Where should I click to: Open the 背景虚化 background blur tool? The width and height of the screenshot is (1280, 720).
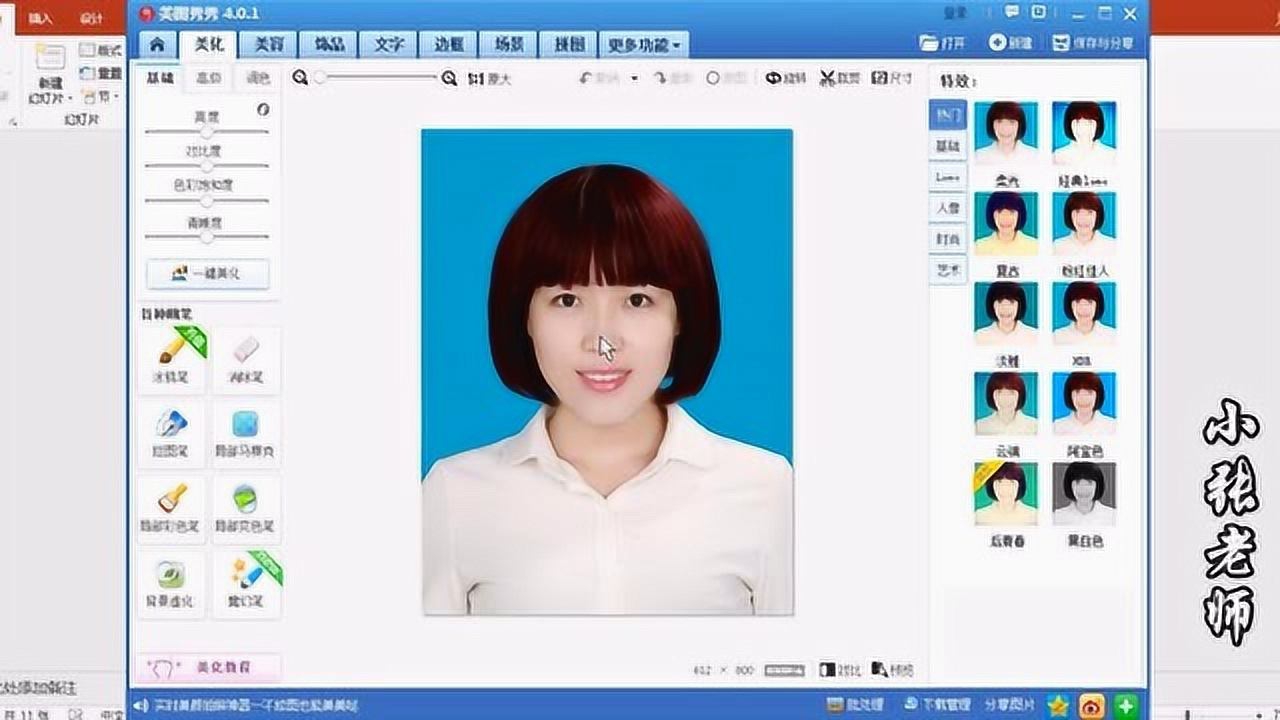pos(170,585)
